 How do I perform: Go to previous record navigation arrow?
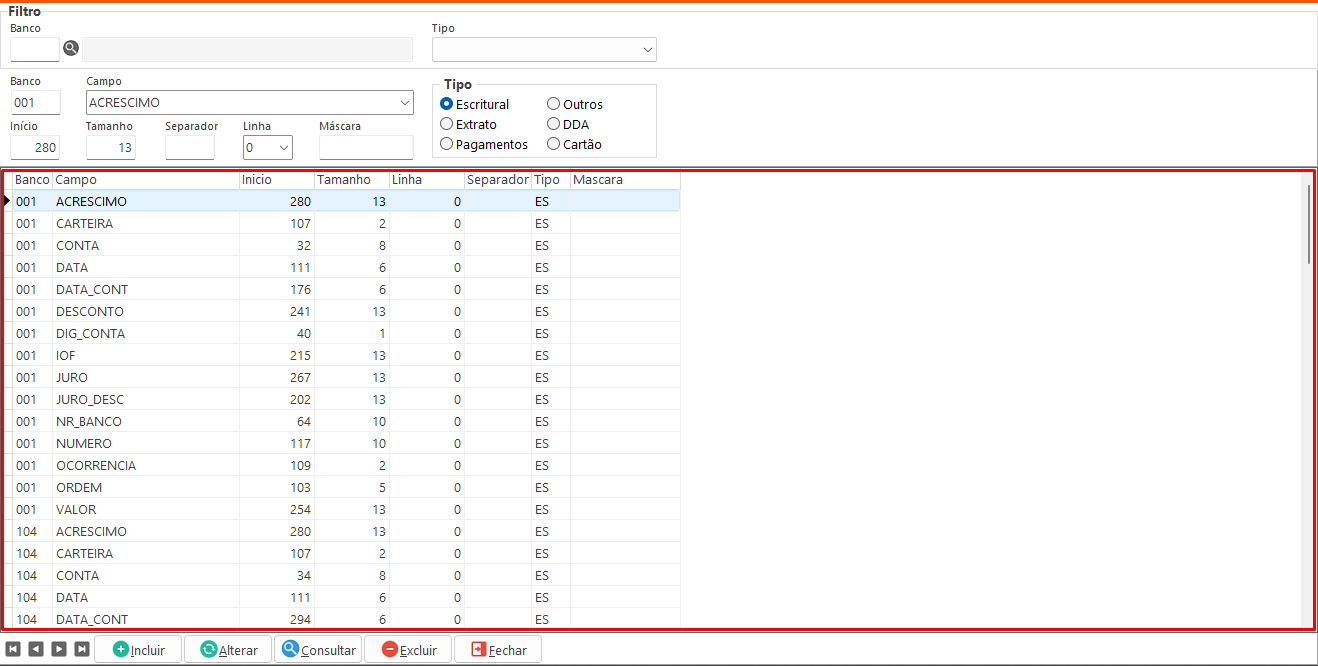click(x=36, y=649)
